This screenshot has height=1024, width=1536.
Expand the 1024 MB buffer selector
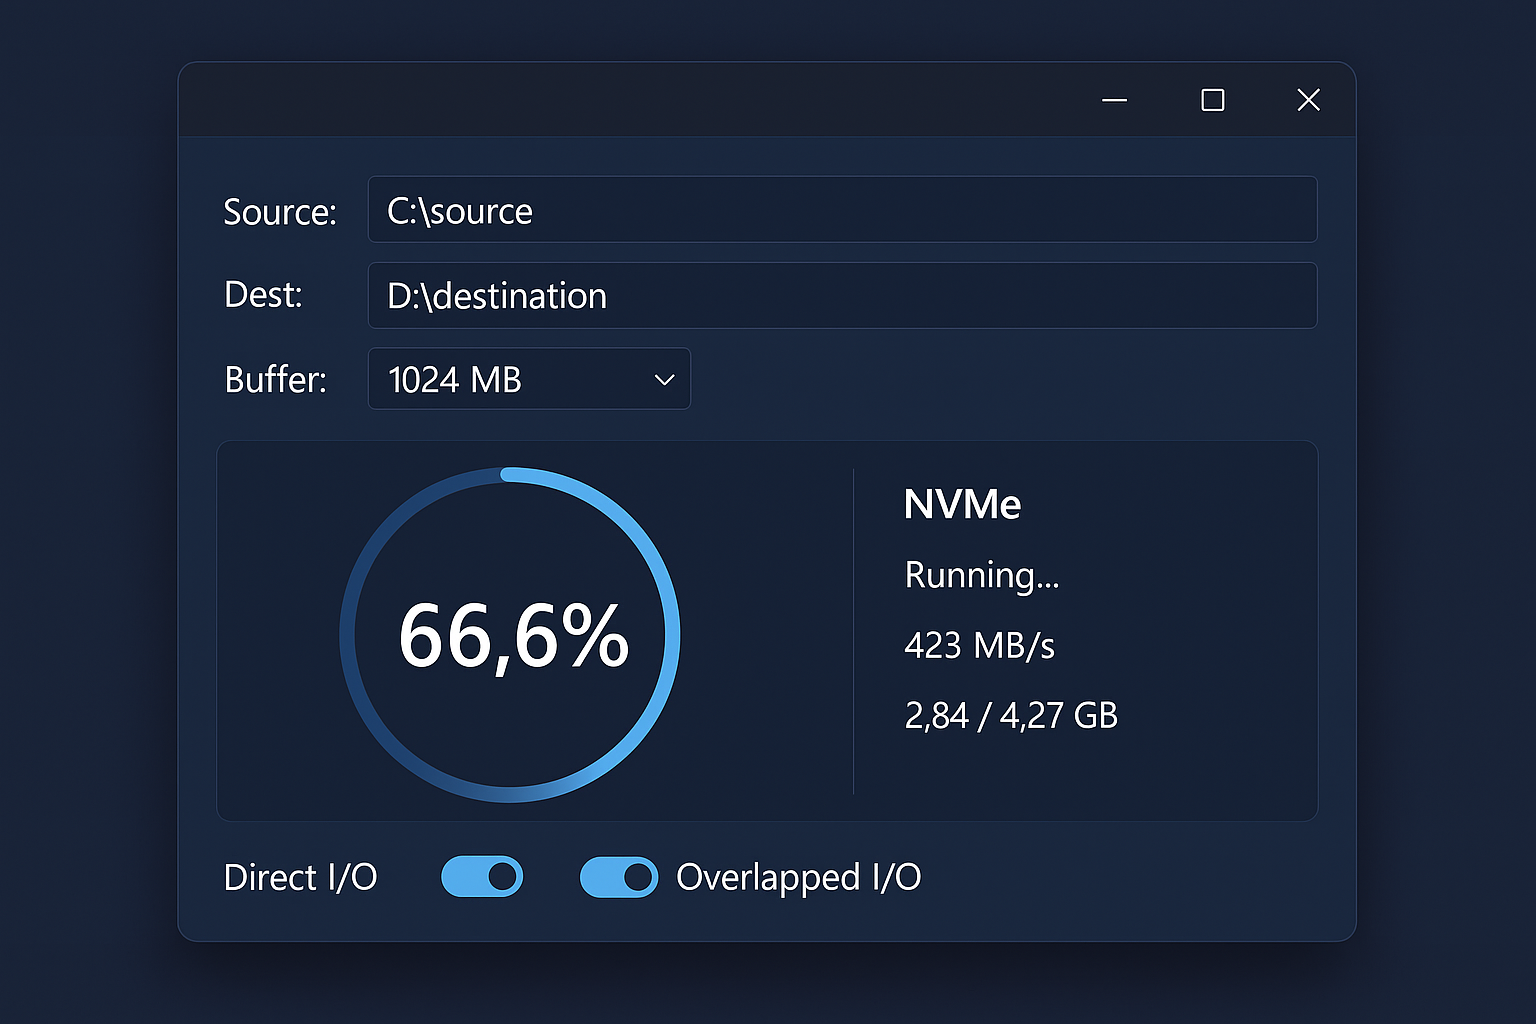coord(529,379)
